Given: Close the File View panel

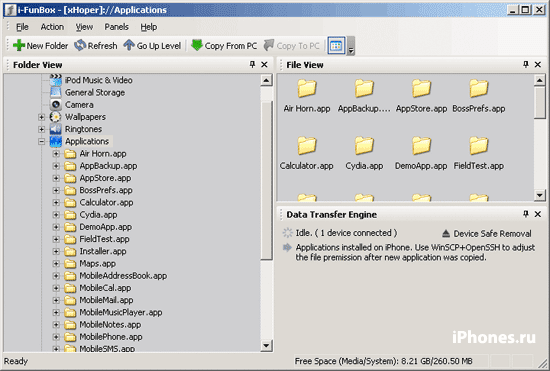Looking at the screenshot, I should (x=538, y=65).
